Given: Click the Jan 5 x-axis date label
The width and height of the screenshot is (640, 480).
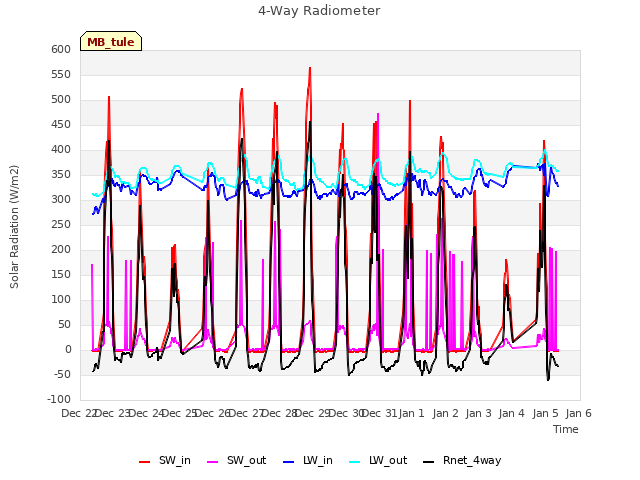Looking at the screenshot, I should tap(545, 413).
